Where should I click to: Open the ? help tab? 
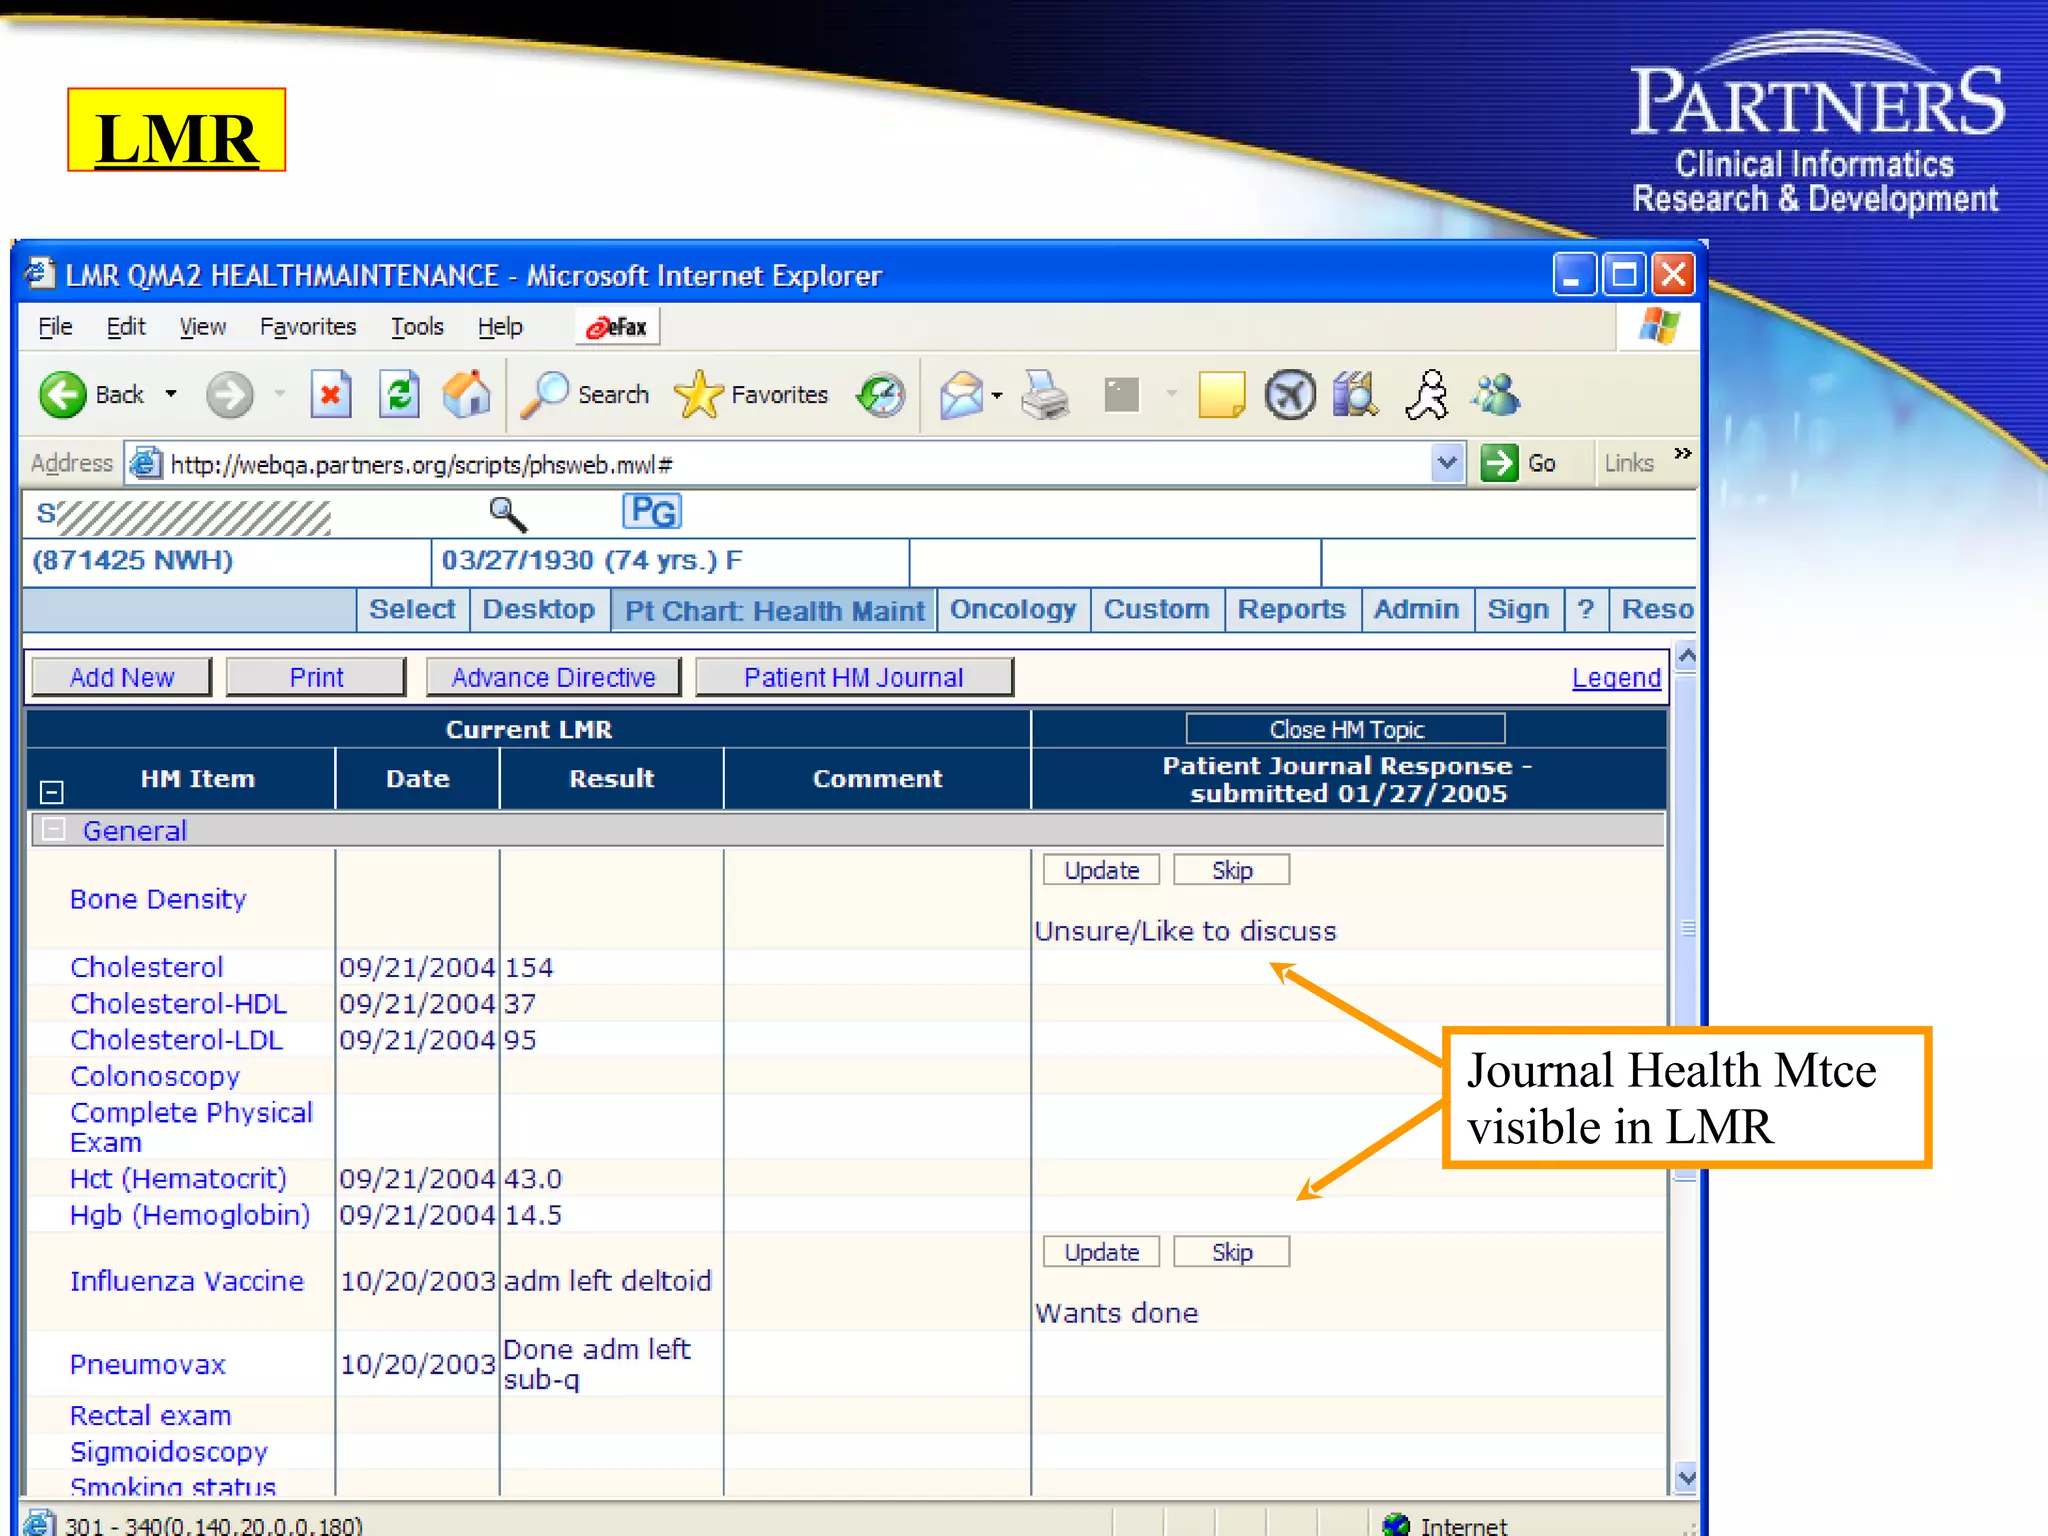click(1585, 609)
